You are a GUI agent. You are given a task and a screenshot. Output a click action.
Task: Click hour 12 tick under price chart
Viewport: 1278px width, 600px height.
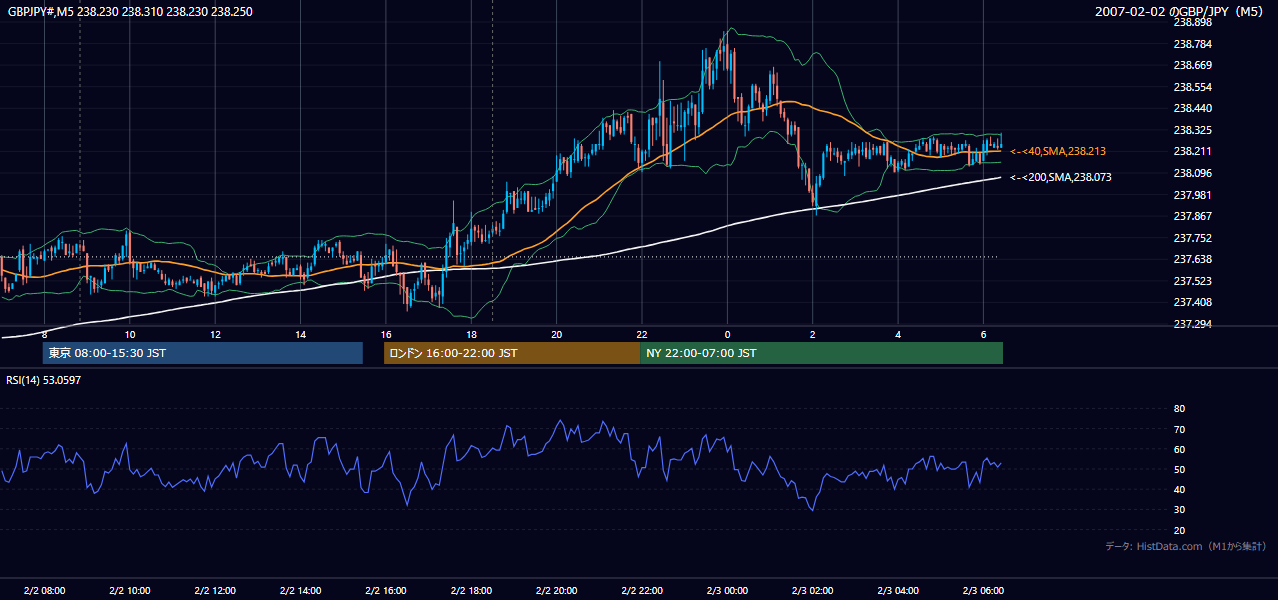coord(215,334)
